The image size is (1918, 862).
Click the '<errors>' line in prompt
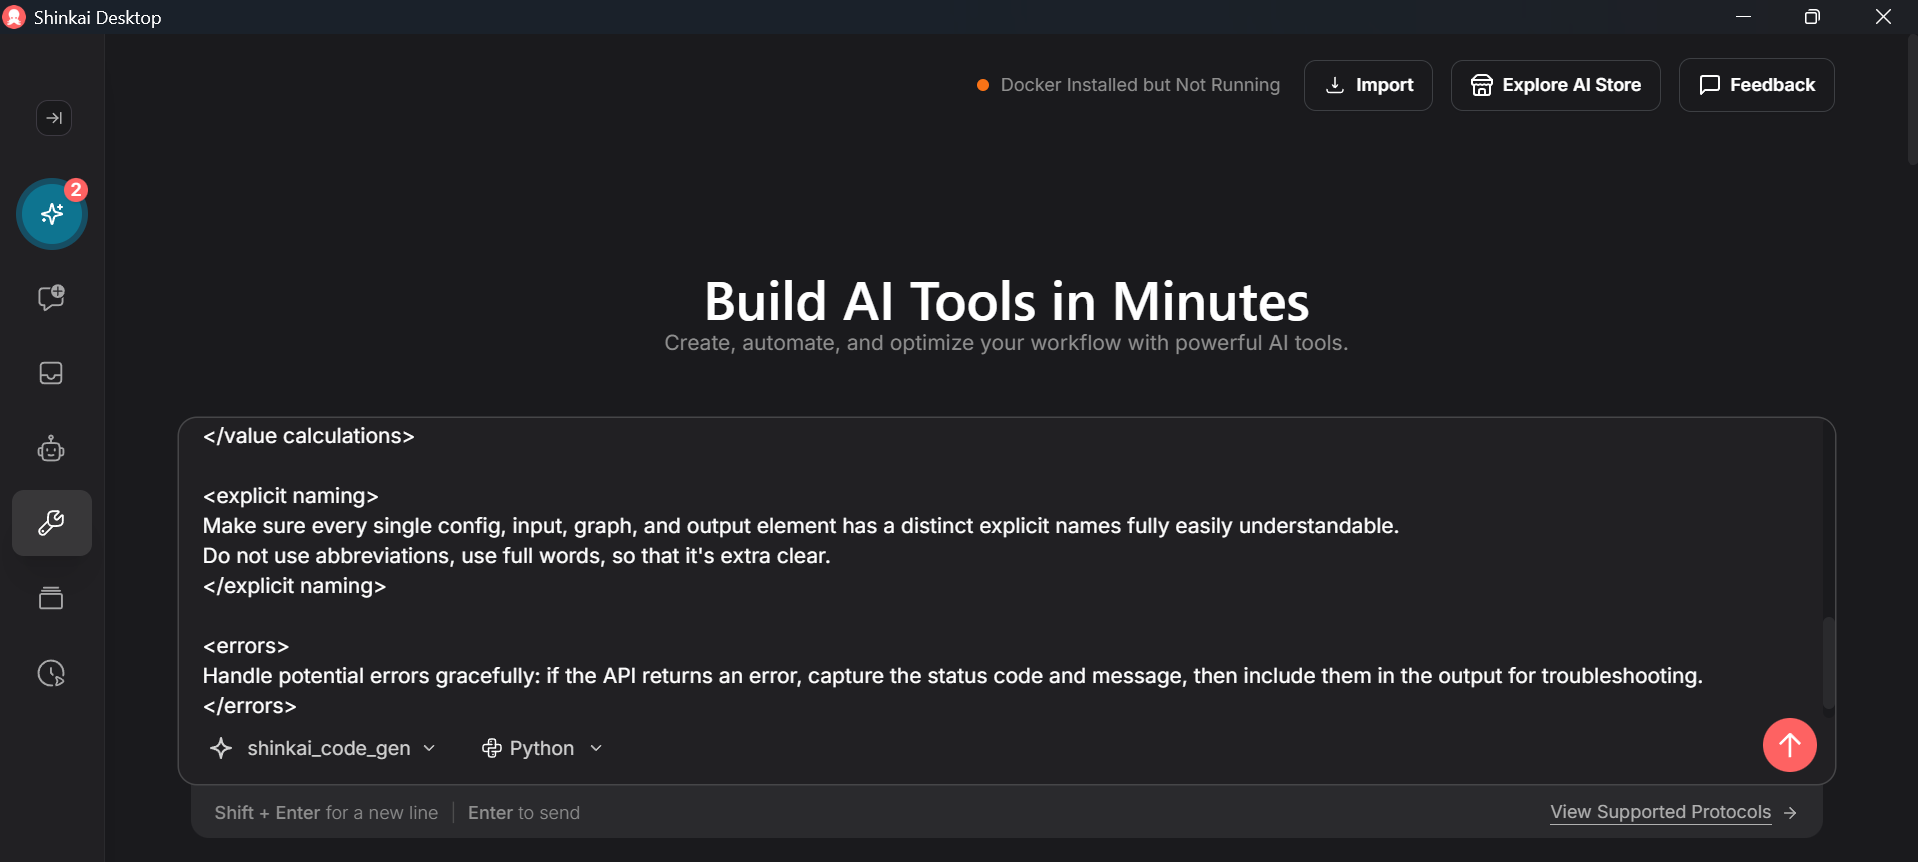click(246, 646)
